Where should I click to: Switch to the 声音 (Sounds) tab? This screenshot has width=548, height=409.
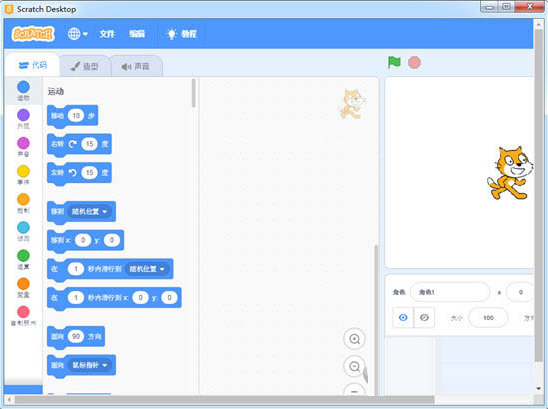coord(136,66)
